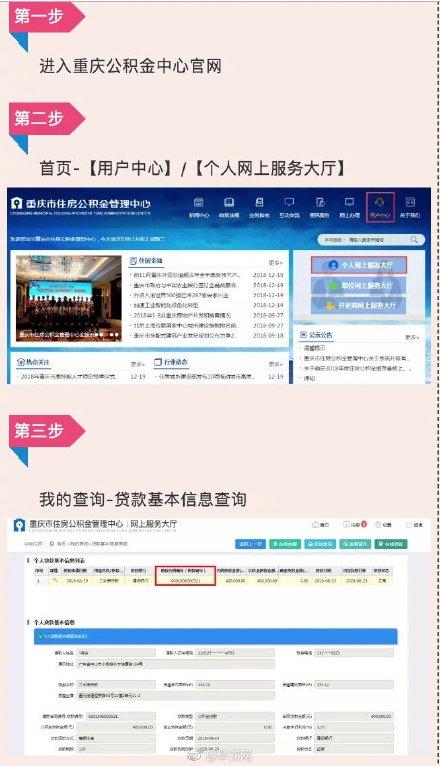This screenshot has height=766, width=440.
Task: Open the 政策法规 navigation icon
Action: pos(229,207)
